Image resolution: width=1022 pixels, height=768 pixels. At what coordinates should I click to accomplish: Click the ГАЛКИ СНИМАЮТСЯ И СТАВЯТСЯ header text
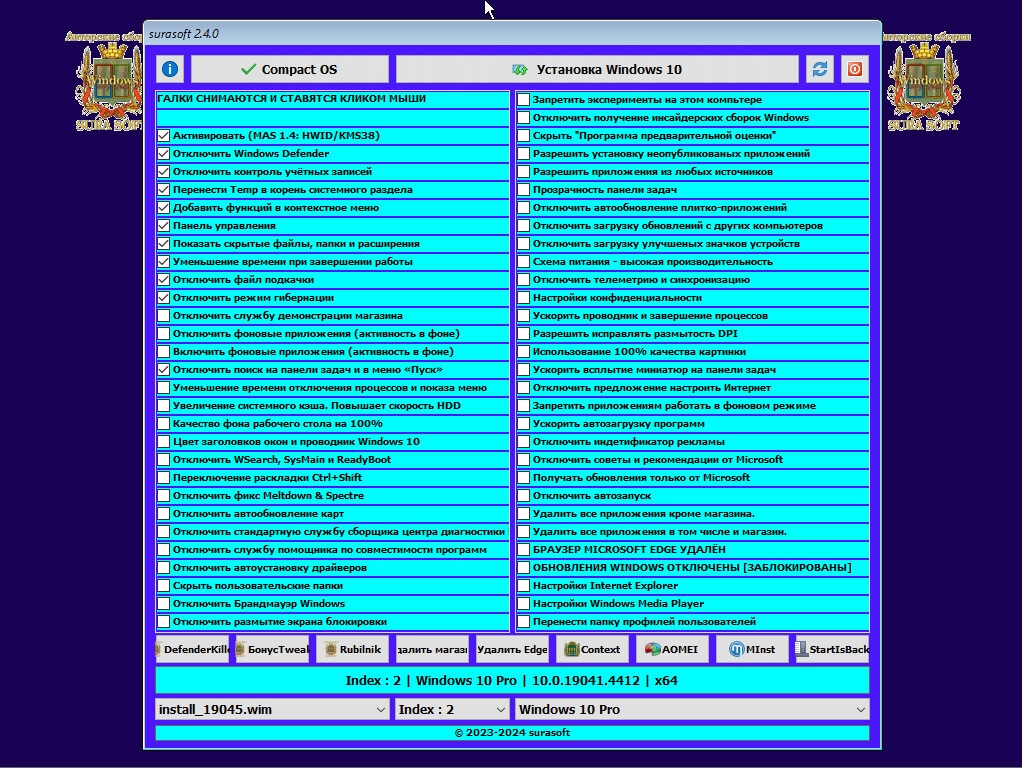(x=291, y=99)
